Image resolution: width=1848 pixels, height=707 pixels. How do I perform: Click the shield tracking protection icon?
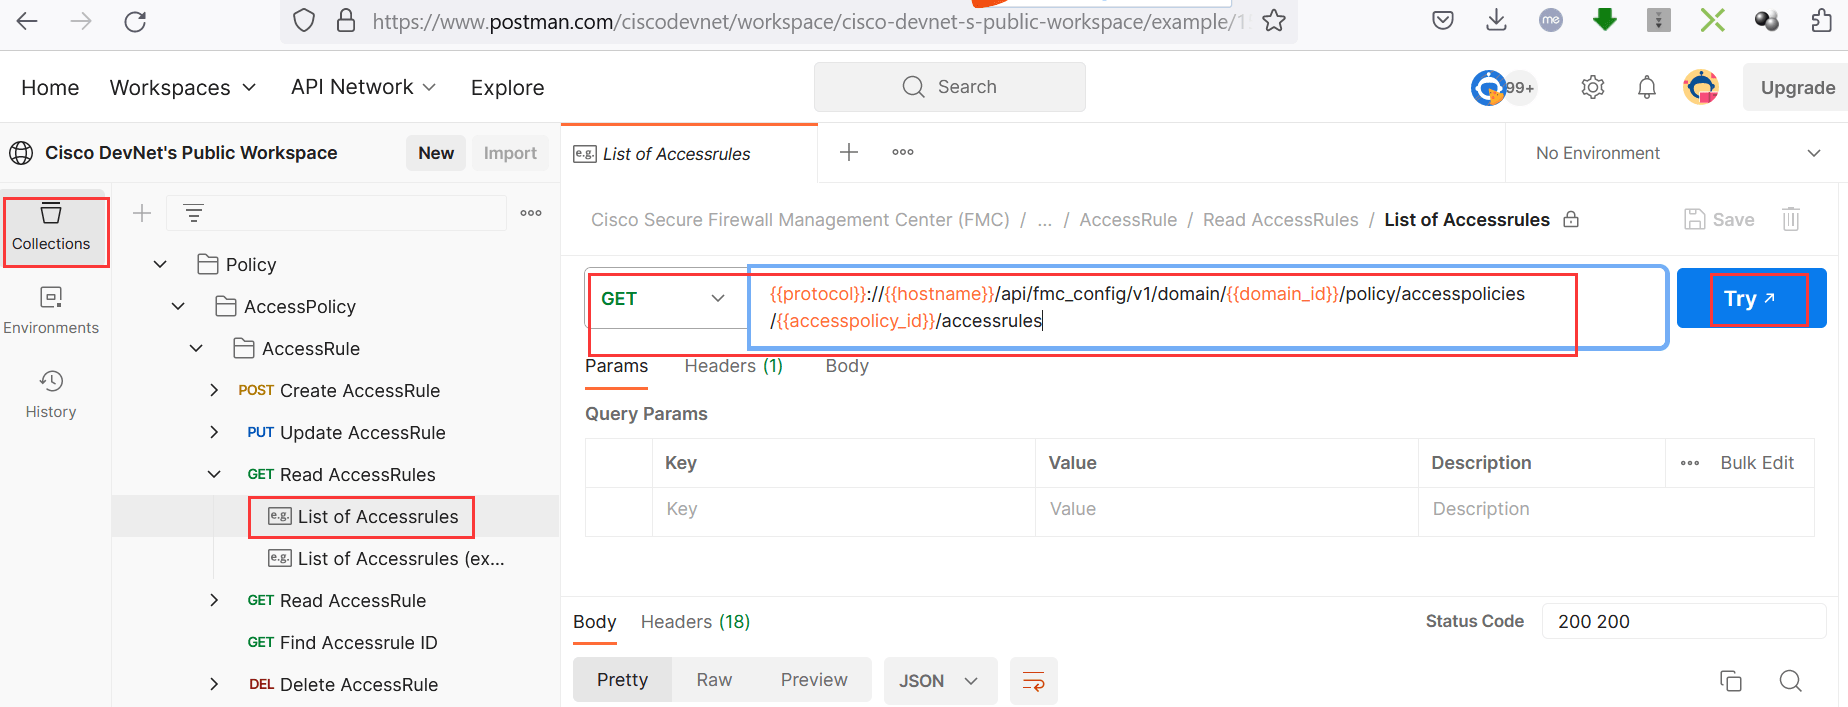[x=304, y=21]
